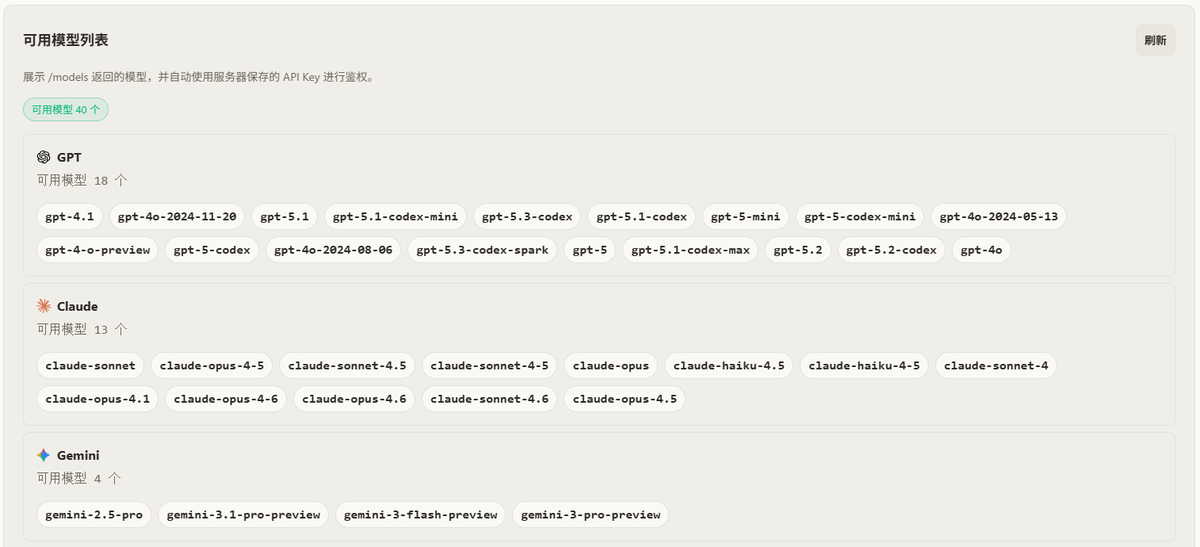
Task: Click the gemini-3.1-pro-preview chip
Action: coord(243,514)
